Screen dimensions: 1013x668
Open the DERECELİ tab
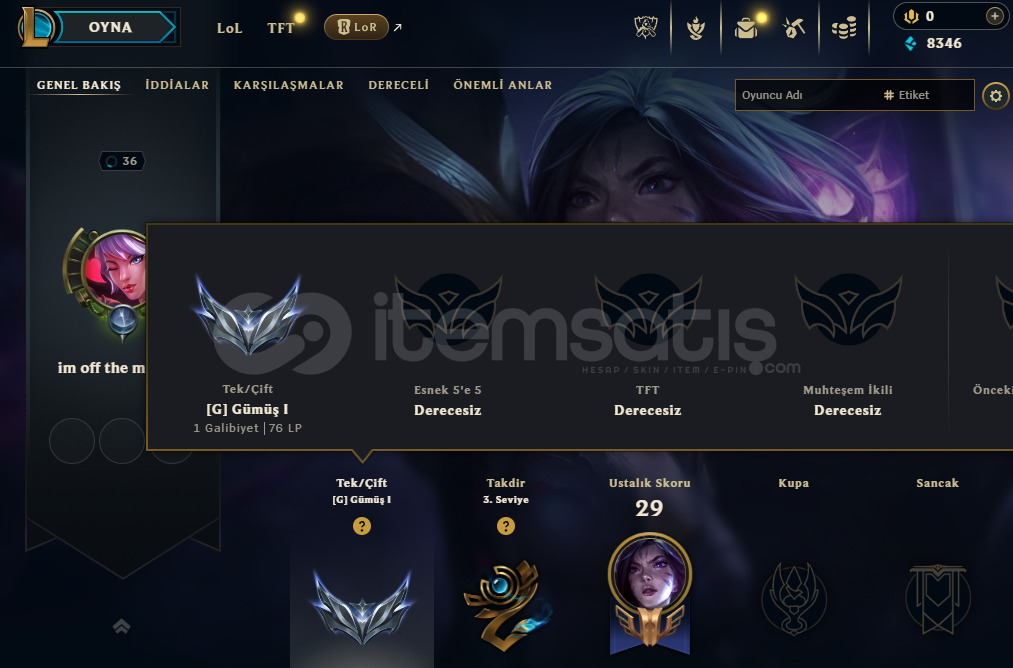(x=399, y=85)
